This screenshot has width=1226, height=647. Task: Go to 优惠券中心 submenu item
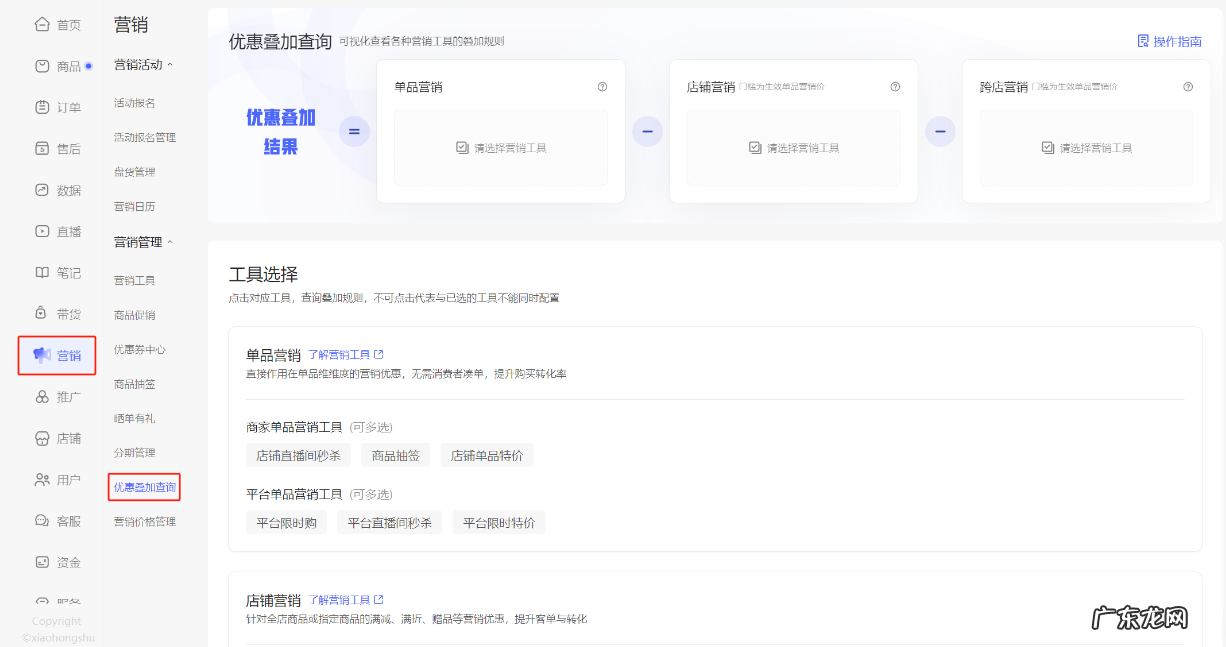[139, 350]
